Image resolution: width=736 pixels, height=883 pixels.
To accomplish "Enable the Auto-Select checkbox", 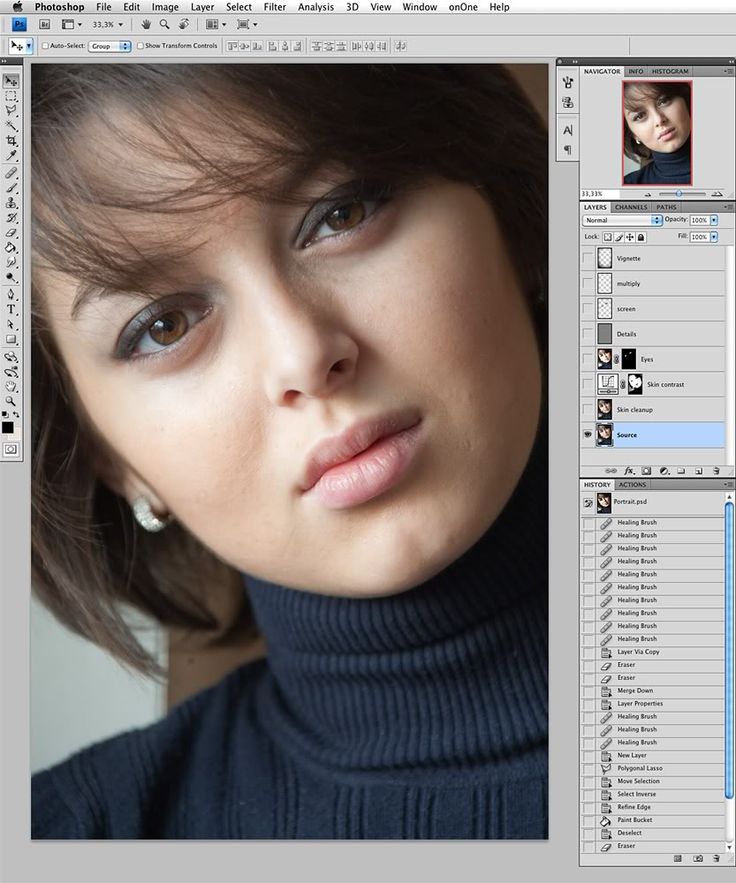I will click(x=45, y=46).
